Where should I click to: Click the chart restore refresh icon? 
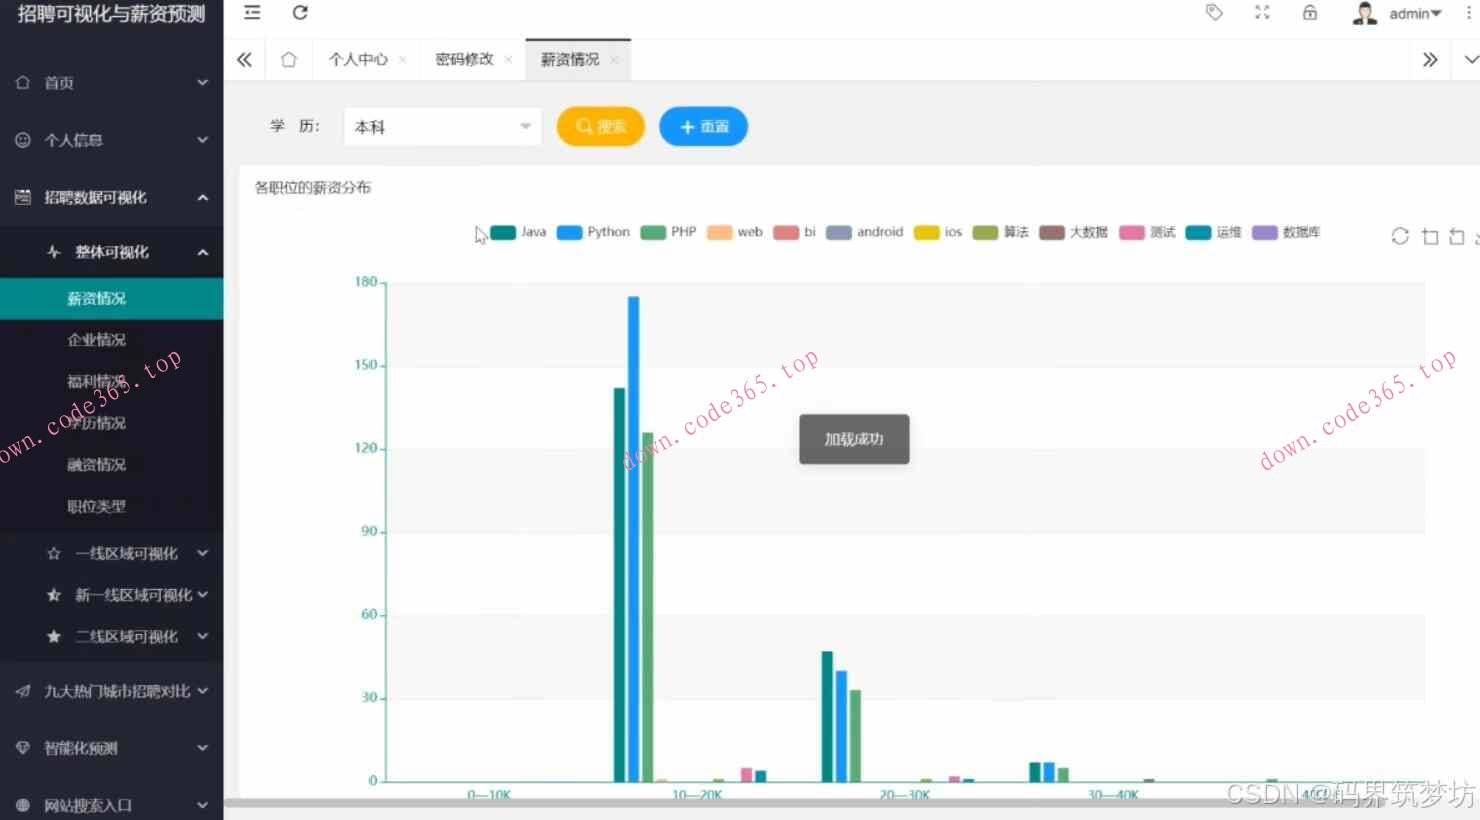[1400, 236]
